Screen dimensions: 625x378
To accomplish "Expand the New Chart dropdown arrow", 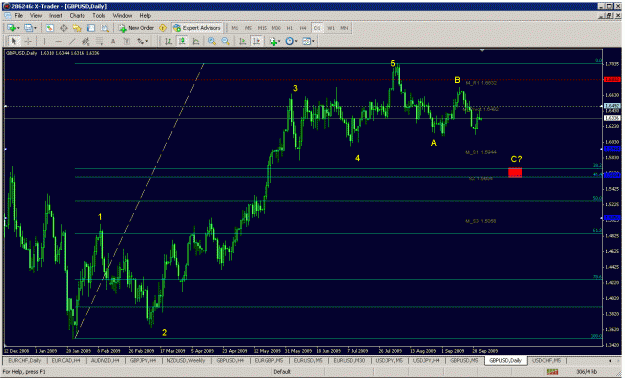I will [x=18, y=28].
